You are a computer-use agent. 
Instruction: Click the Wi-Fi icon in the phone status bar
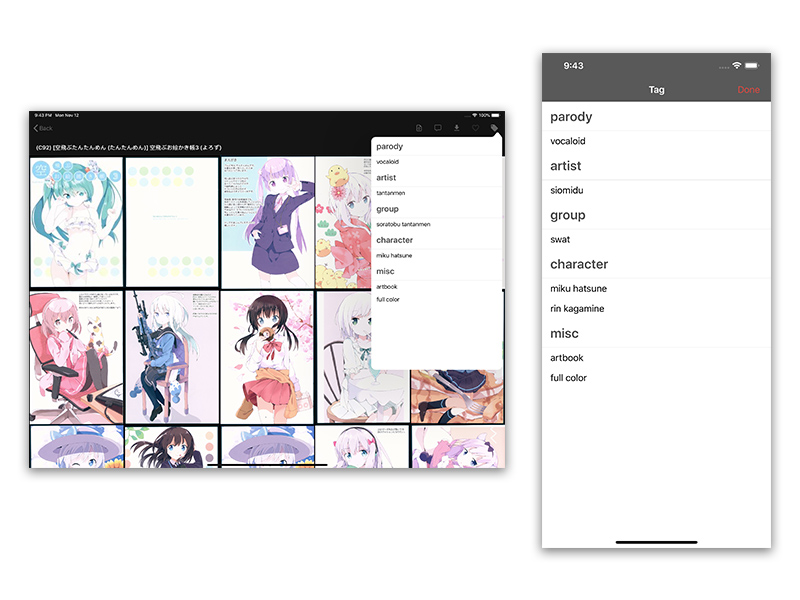click(x=736, y=65)
